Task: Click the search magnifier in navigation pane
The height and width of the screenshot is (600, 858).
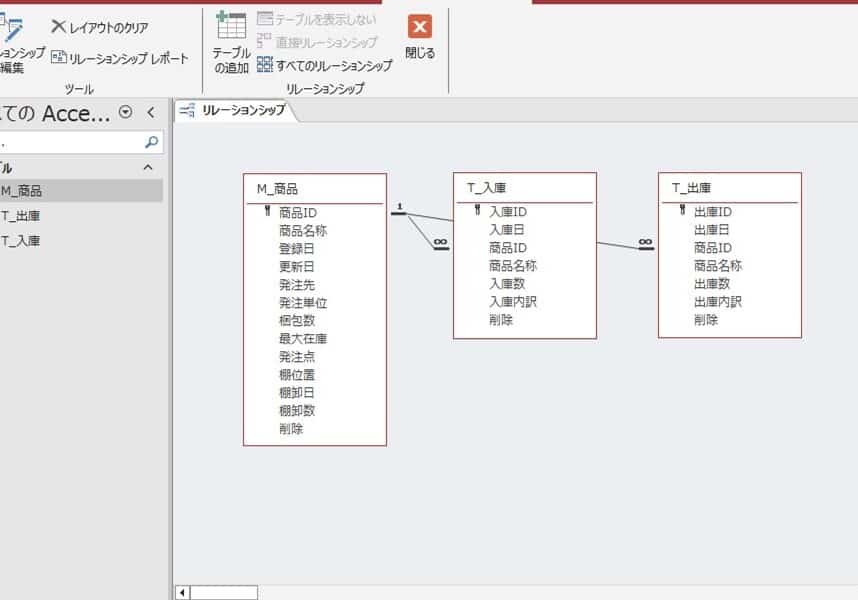Action: click(x=151, y=142)
